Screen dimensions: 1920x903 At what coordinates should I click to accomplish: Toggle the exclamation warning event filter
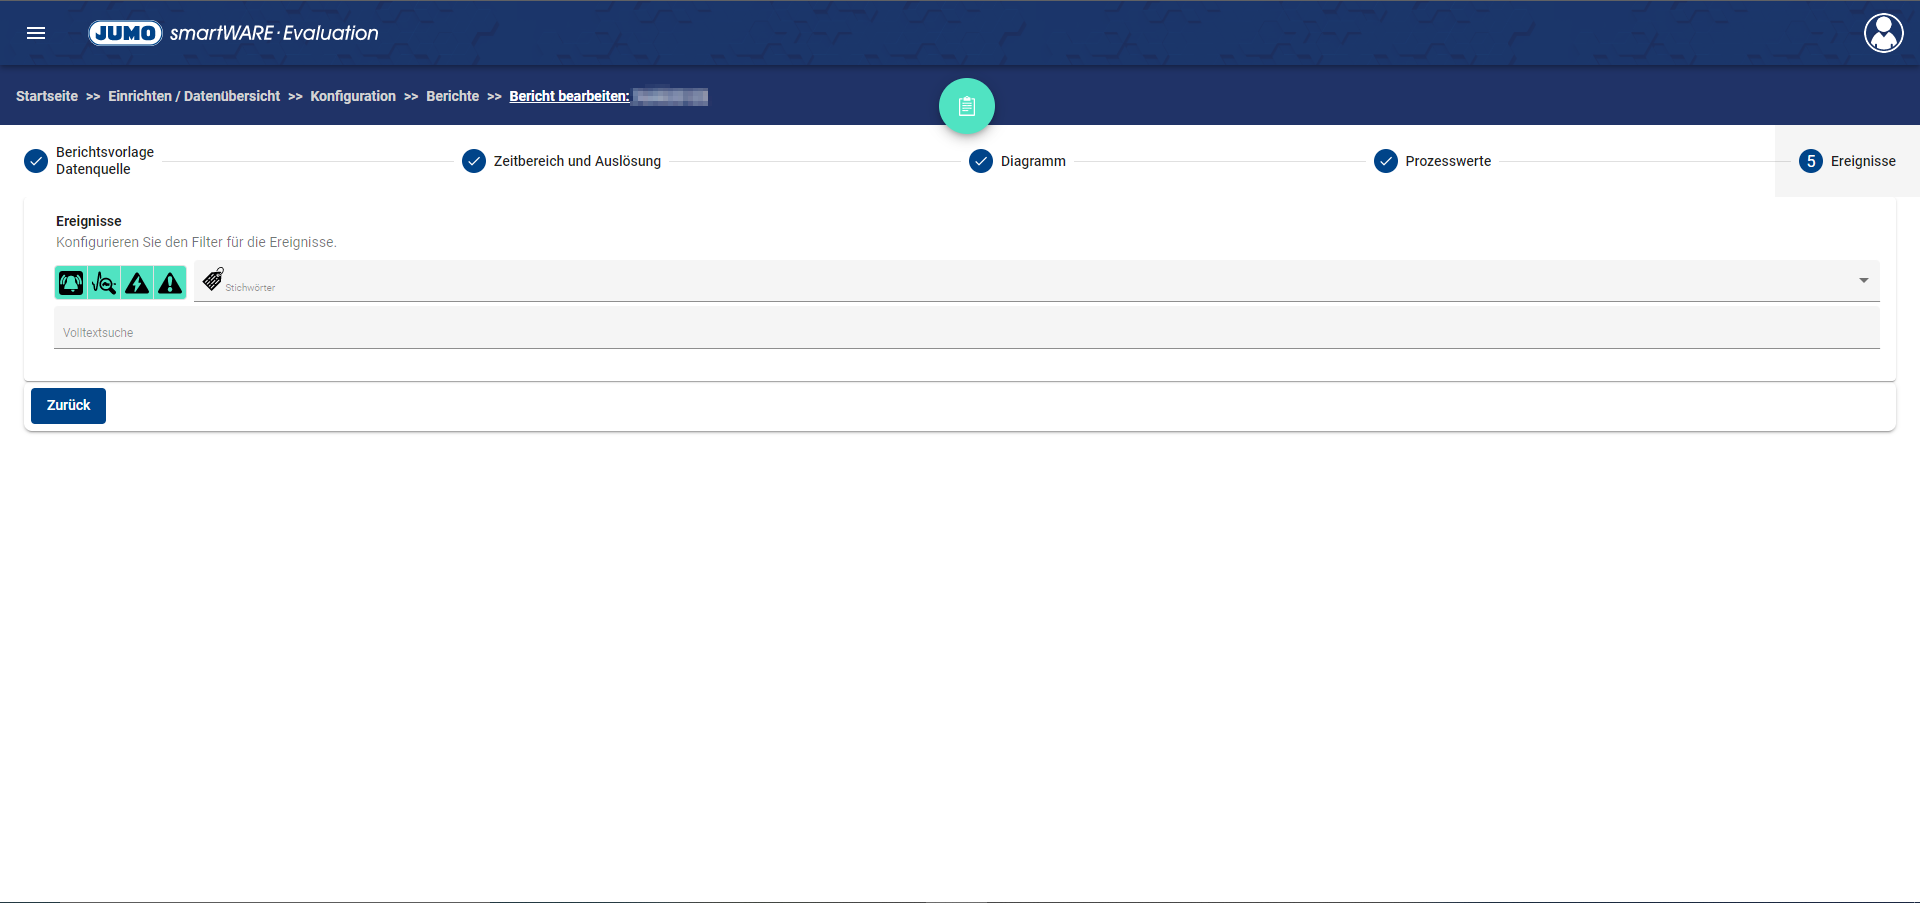[171, 283]
